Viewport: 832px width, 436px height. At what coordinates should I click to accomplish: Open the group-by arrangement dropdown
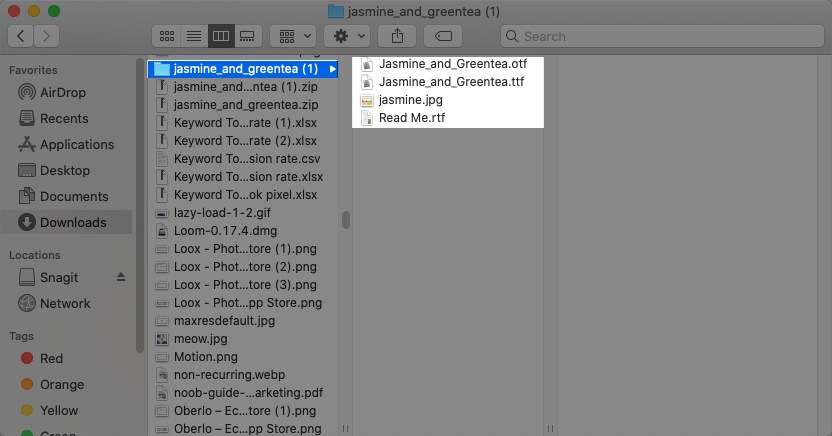click(293, 36)
